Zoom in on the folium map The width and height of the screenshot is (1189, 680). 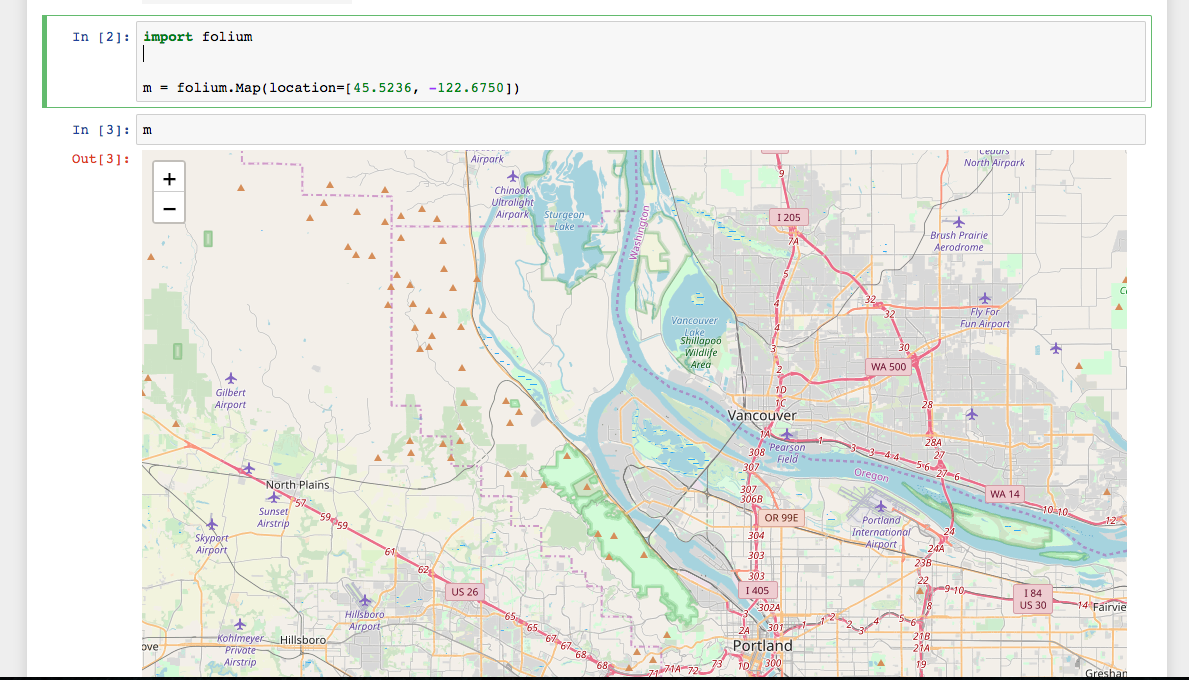[x=169, y=178]
